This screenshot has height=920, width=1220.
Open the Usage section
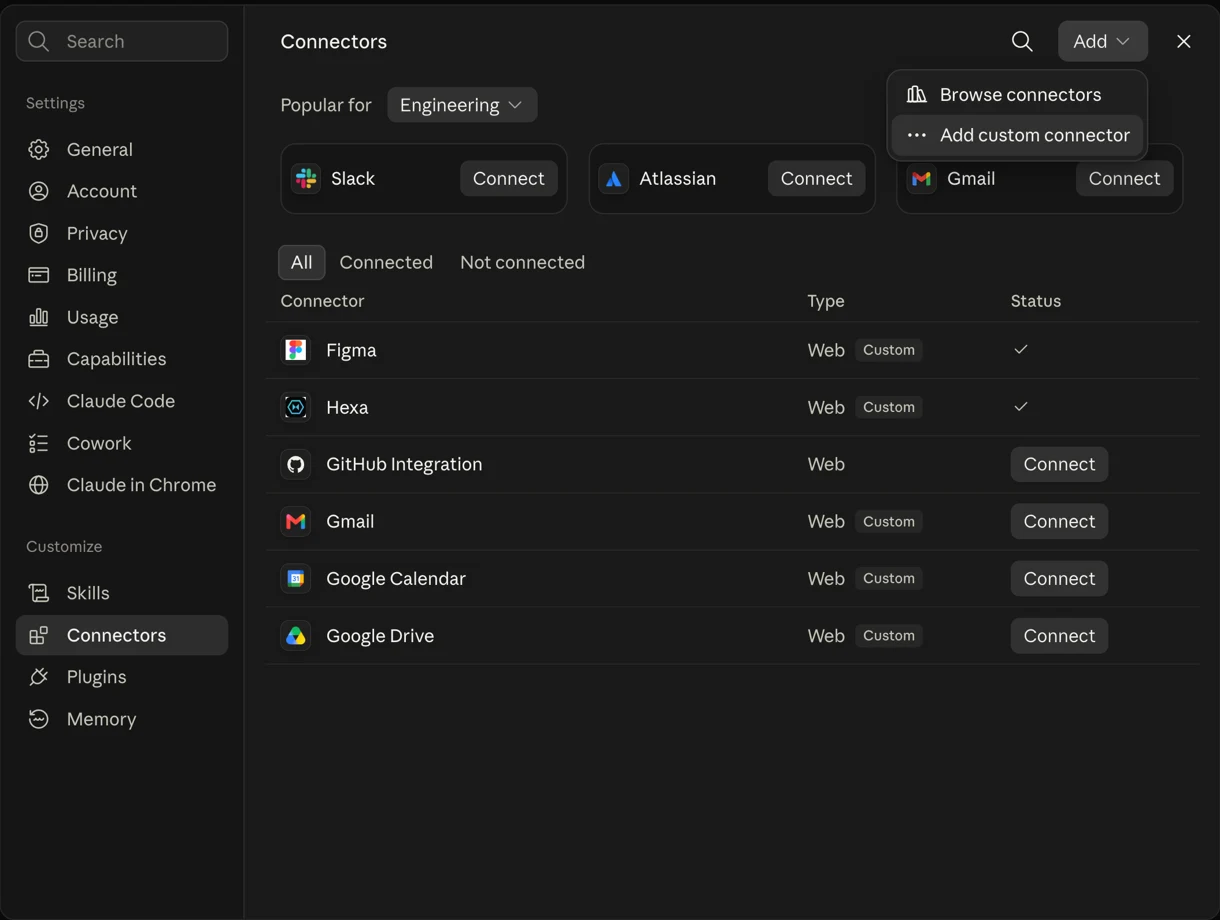pos(122,317)
